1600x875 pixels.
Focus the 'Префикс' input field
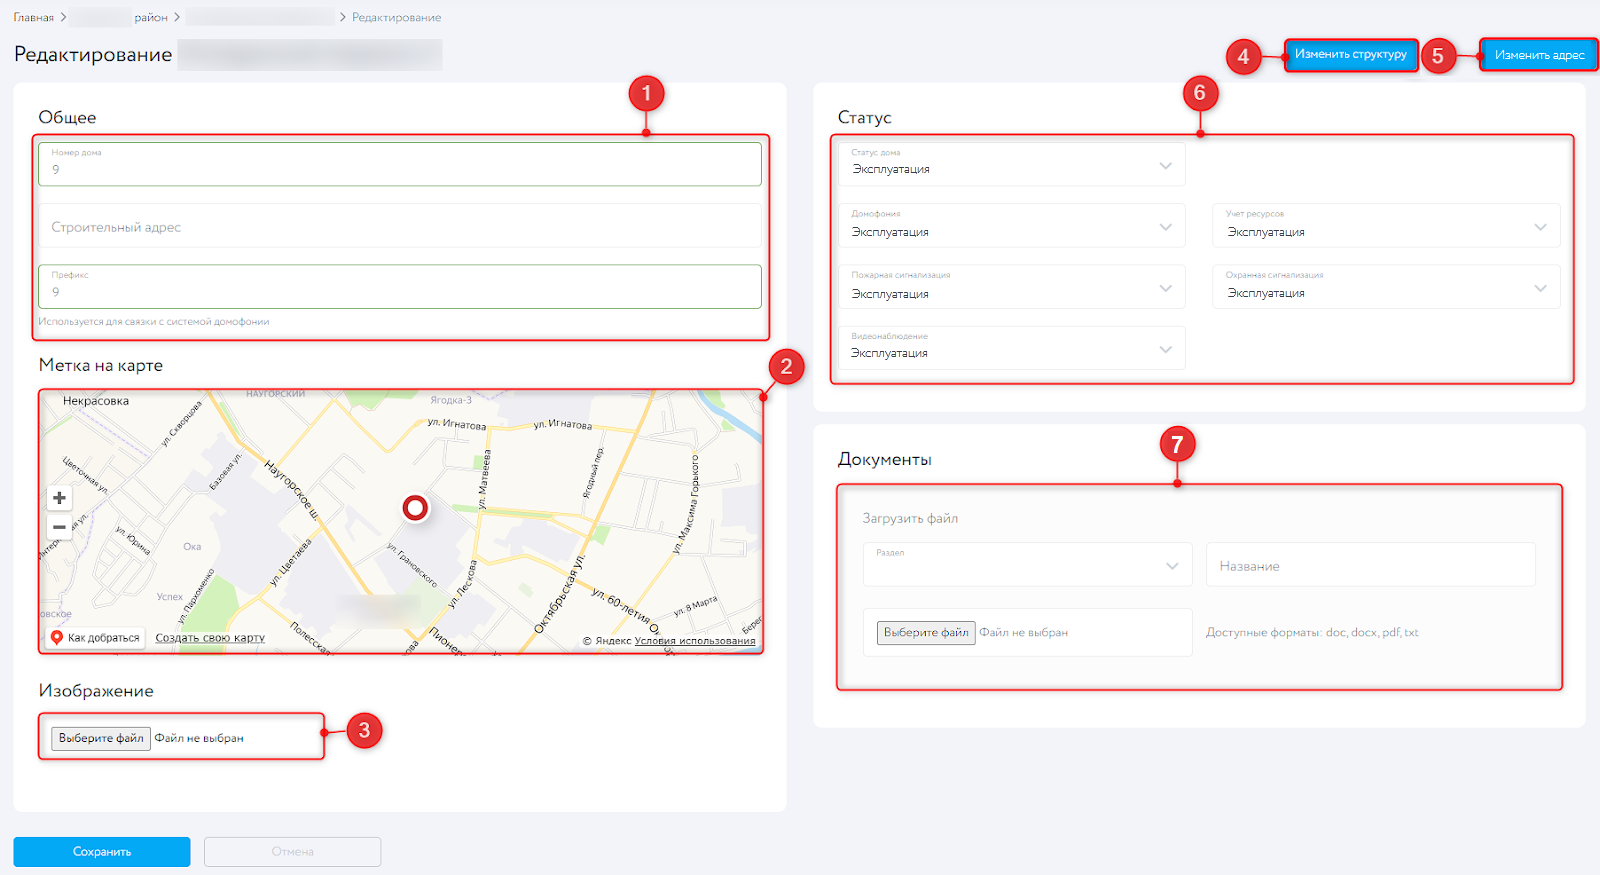(x=400, y=287)
